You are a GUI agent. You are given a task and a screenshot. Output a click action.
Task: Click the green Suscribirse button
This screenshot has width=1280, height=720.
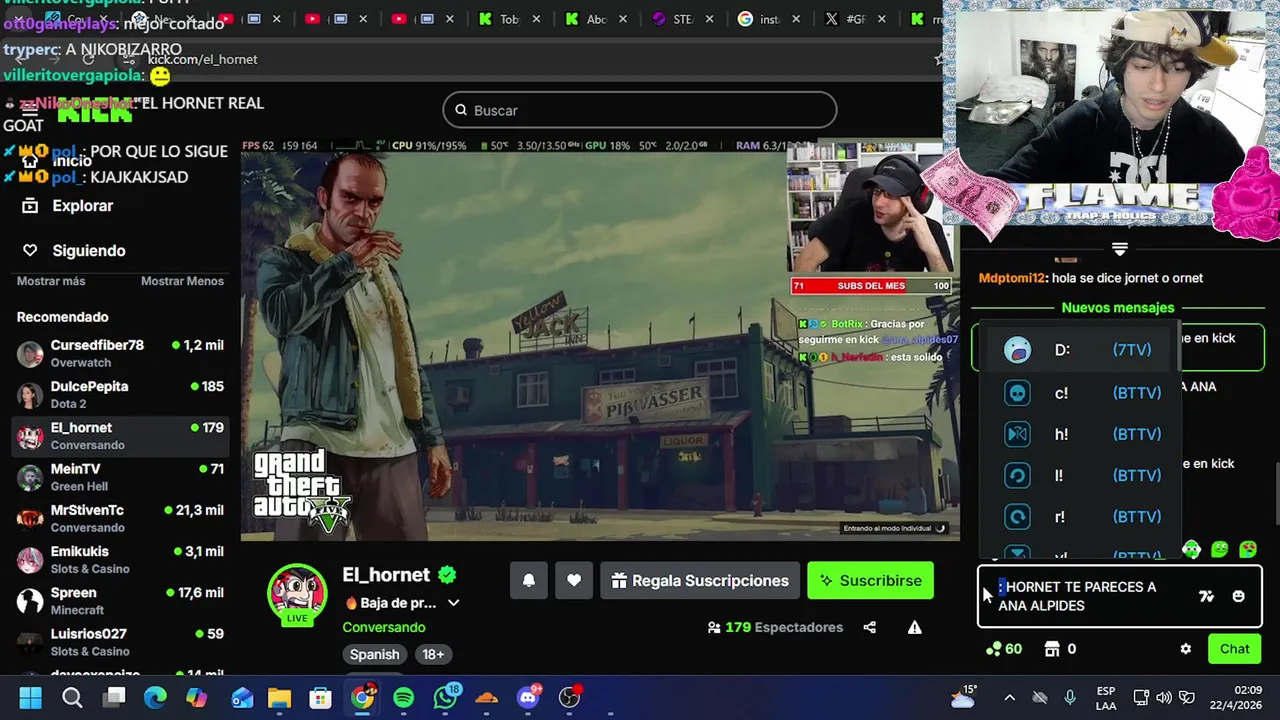pyautogui.click(x=870, y=581)
